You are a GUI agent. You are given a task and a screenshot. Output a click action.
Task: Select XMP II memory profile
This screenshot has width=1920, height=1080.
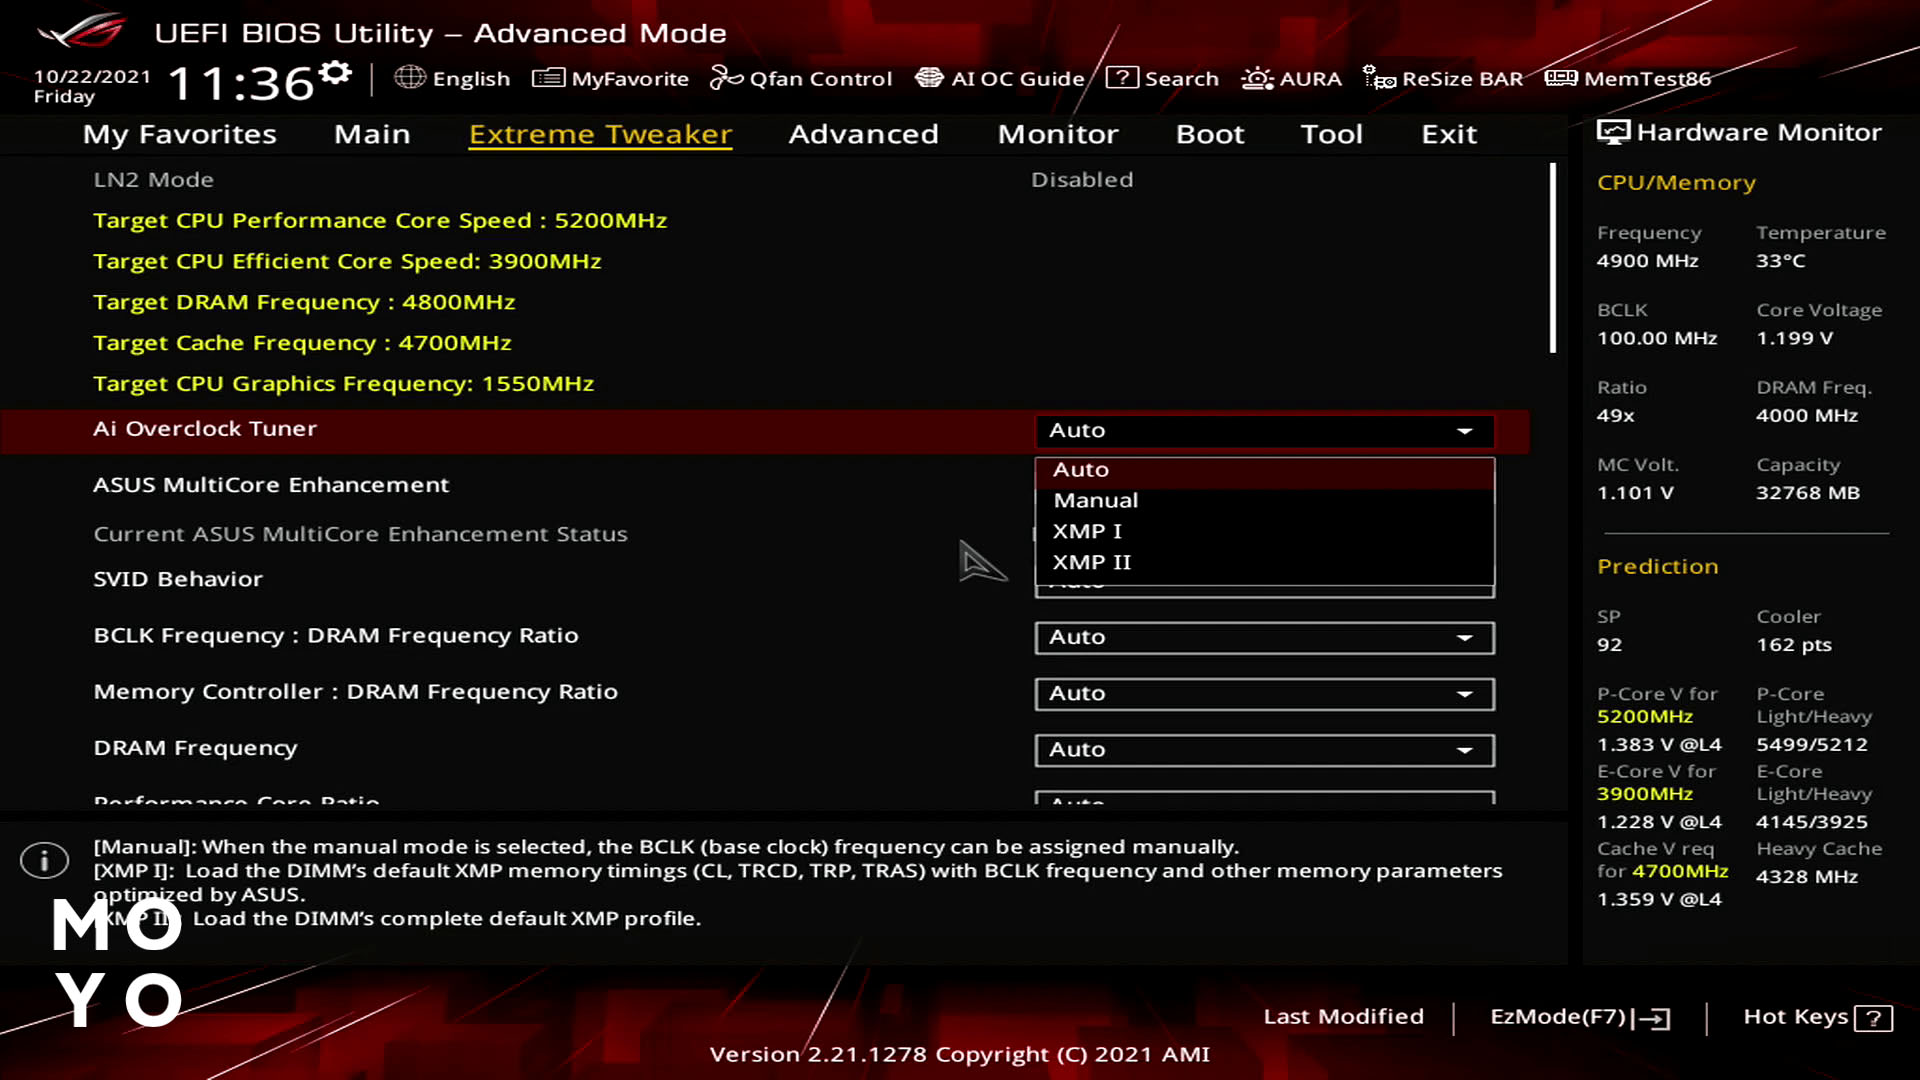(x=1092, y=560)
